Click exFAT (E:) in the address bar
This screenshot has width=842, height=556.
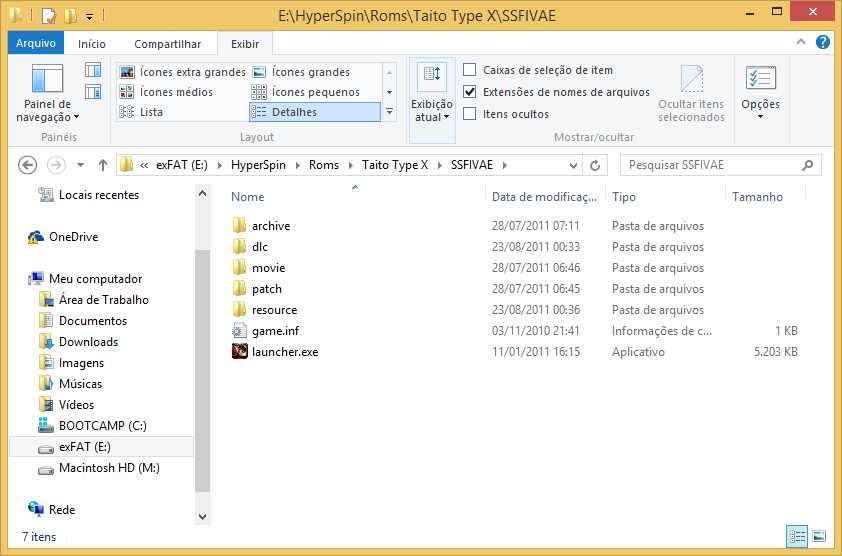[182, 165]
